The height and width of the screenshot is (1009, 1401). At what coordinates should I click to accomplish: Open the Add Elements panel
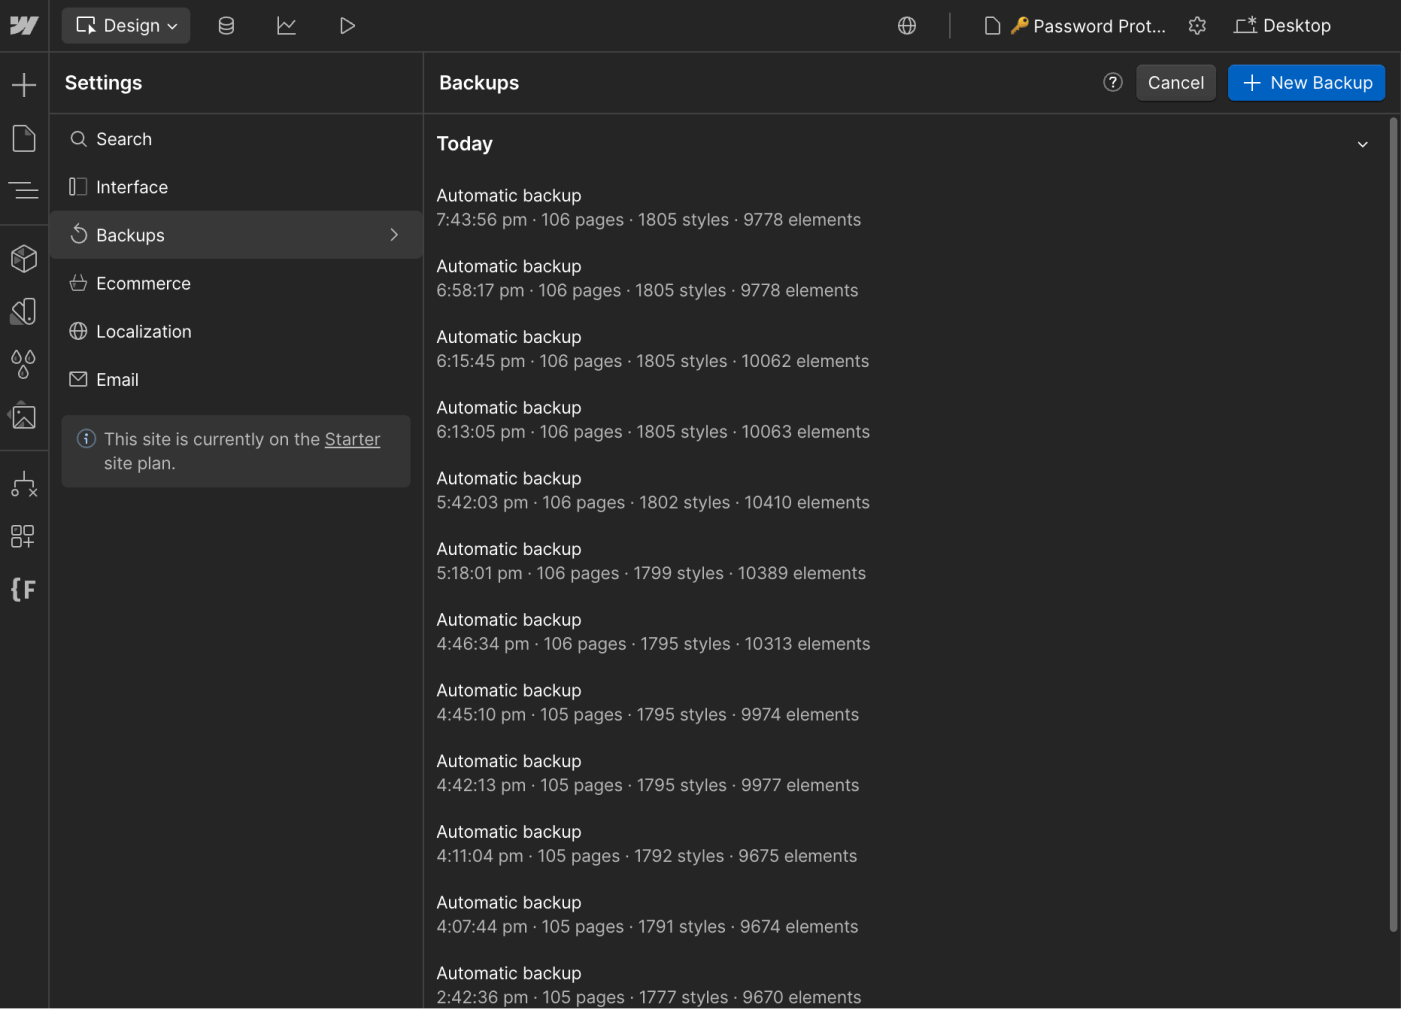24,84
